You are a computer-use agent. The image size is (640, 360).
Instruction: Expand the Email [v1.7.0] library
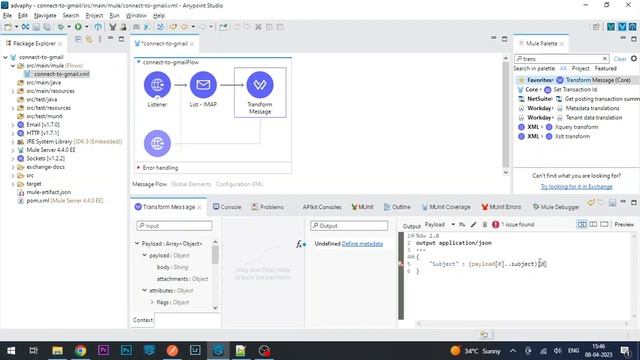[x=13, y=125]
